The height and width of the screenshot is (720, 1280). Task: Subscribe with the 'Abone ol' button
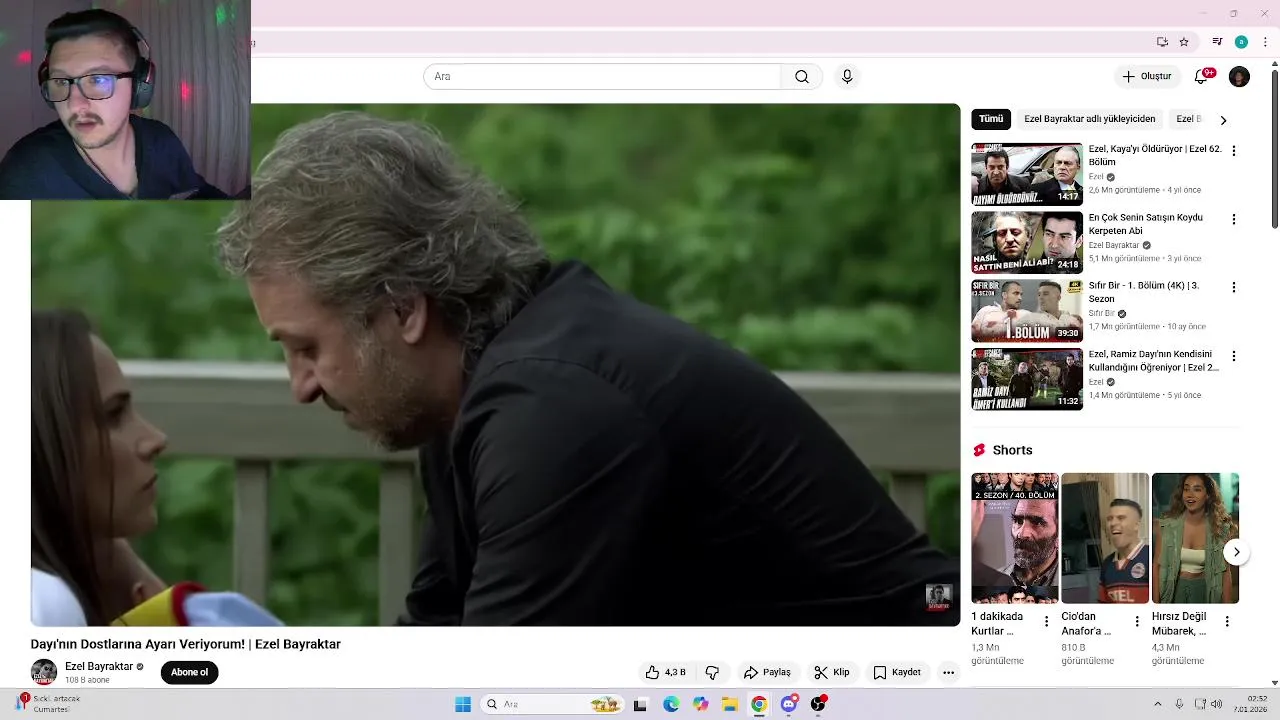(x=189, y=672)
